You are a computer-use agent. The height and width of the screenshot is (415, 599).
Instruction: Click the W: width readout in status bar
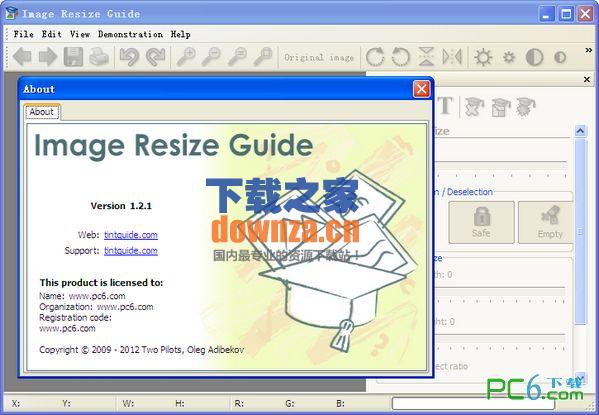pyautogui.click(x=128, y=403)
